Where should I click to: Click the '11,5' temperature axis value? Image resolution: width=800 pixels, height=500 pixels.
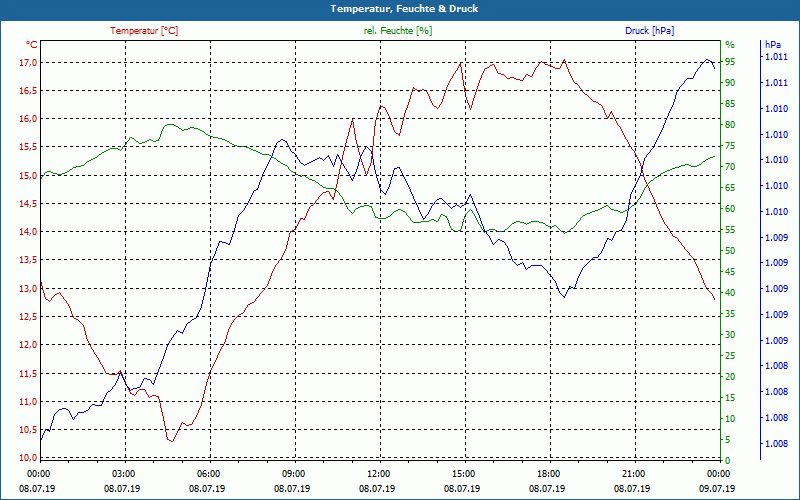click(29, 373)
